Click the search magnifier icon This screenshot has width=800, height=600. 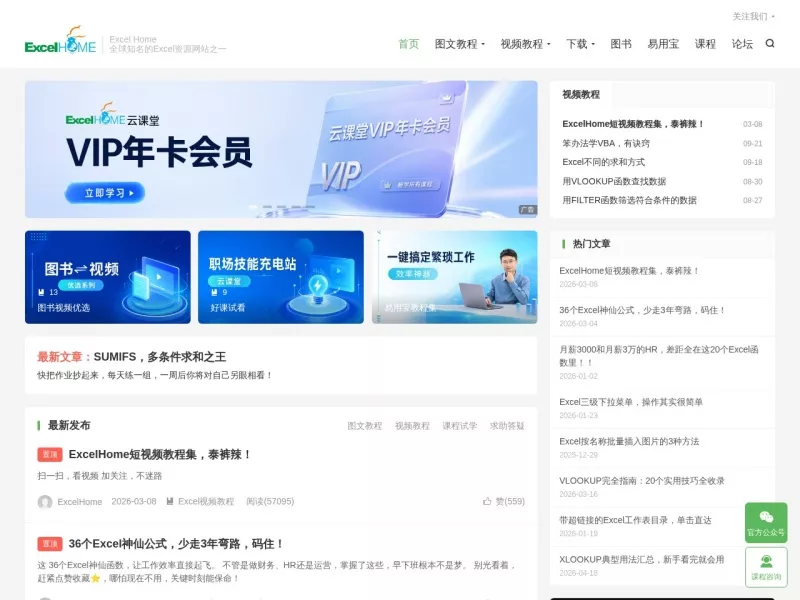pos(770,43)
